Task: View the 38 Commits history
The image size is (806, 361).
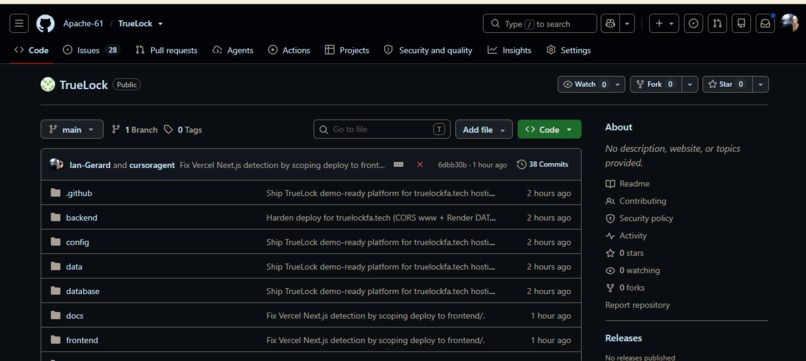Action: [x=542, y=165]
